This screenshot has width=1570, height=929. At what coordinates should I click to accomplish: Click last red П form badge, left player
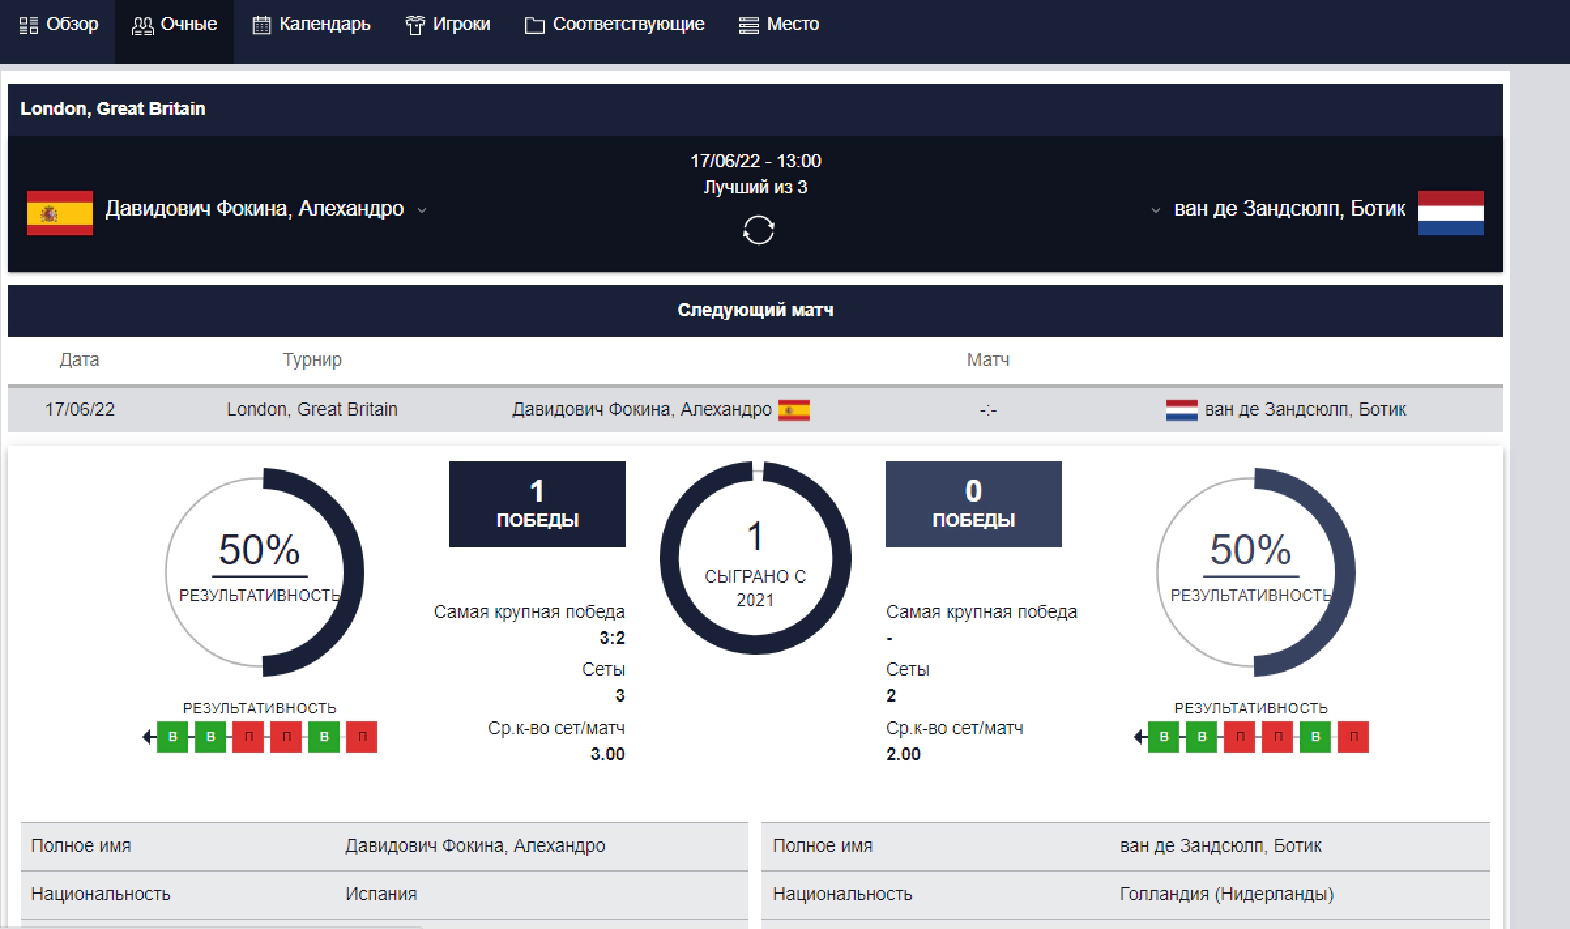click(x=362, y=737)
